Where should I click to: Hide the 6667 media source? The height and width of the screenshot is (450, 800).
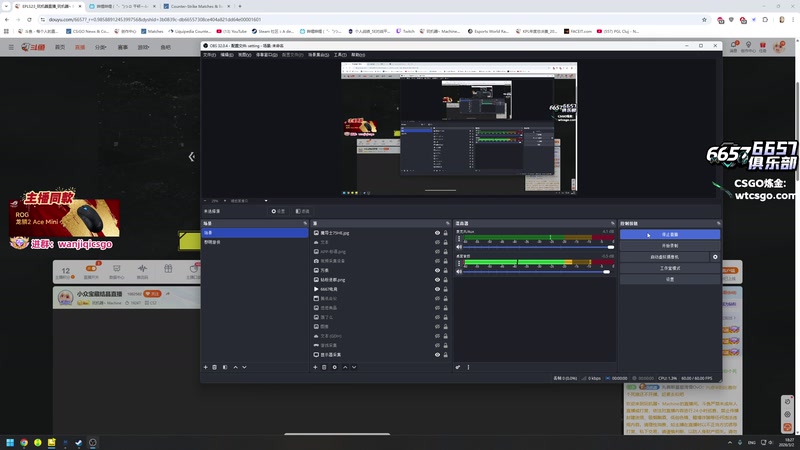(437, 289)
